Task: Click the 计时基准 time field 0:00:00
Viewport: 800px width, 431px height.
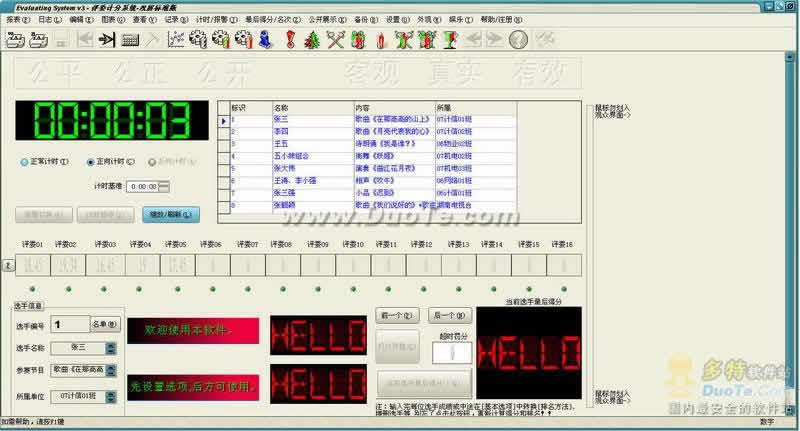Action: pyautogui.click(x=143, y=187)
